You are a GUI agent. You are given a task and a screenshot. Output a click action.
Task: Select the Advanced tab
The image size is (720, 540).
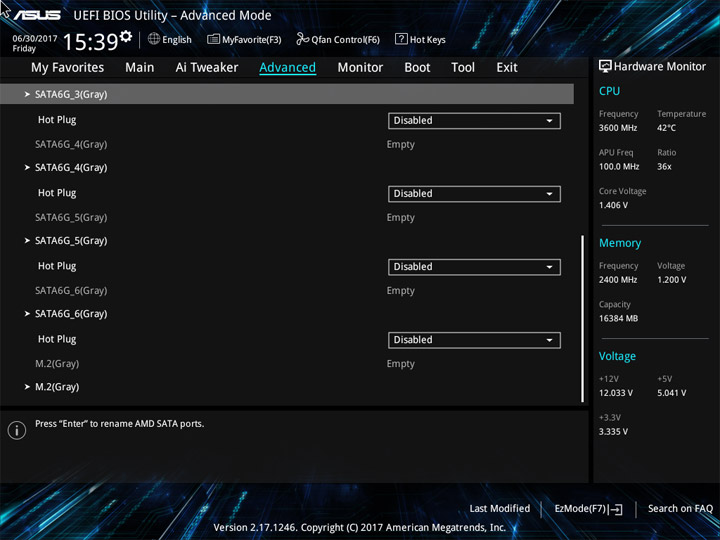[287, 68]
